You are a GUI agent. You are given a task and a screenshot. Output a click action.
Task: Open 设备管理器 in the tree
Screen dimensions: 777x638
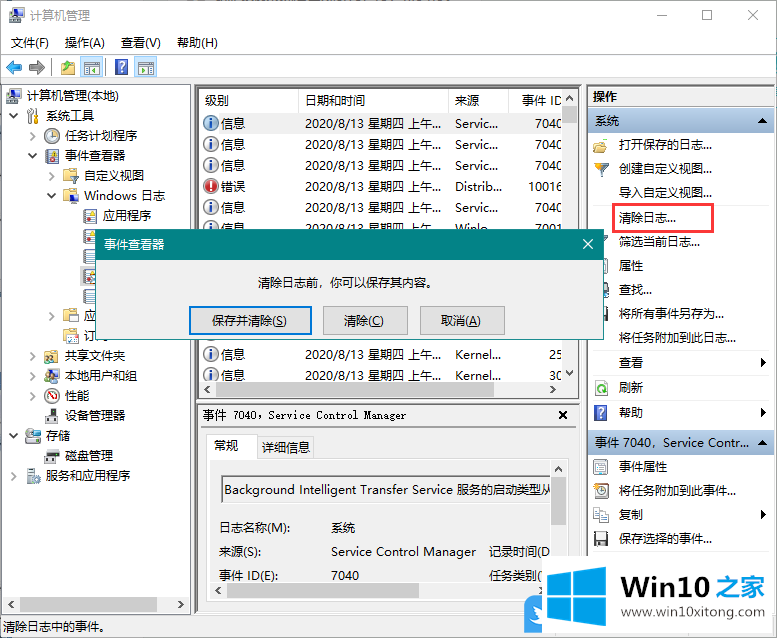95,415
